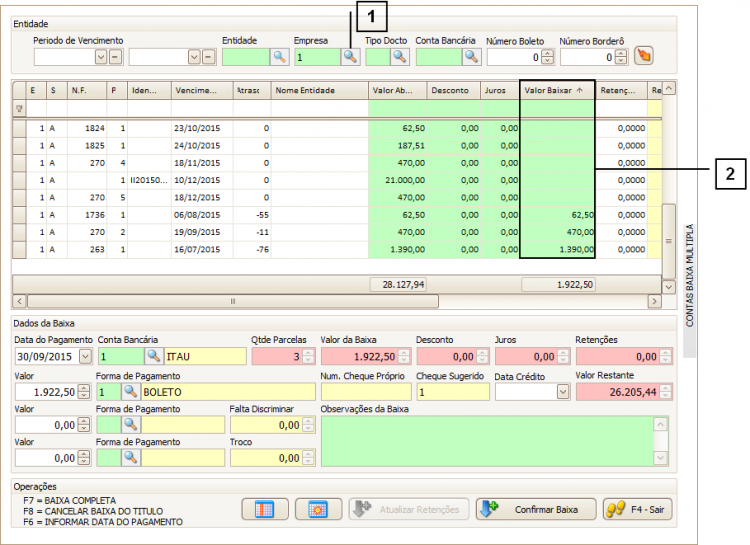This screenshot has height=545, width=750.
Task: Increase Número Boleto with up stepper
Action: point(548,54)
